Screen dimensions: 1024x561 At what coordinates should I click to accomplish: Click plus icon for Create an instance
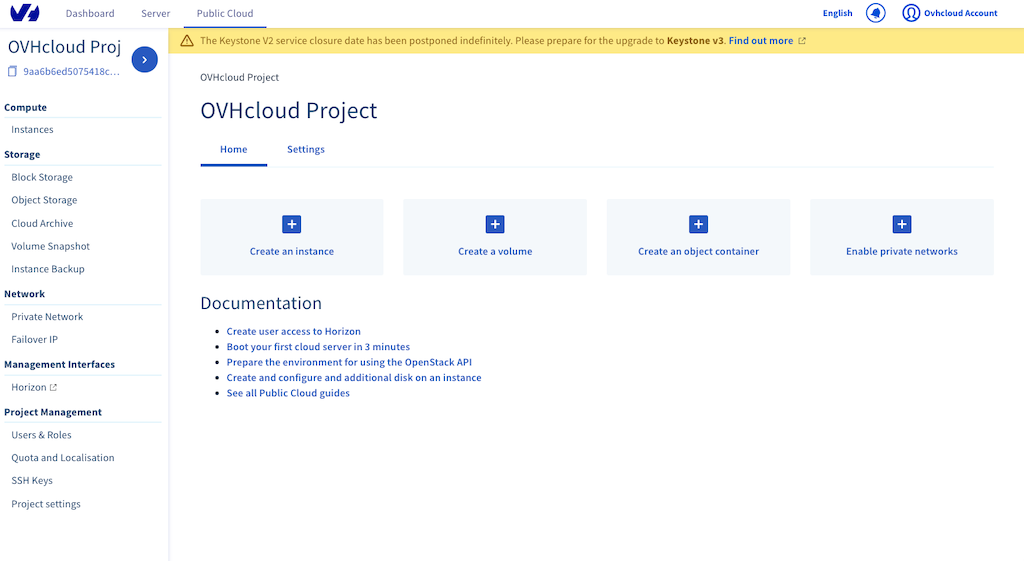[x=291, y=224]
